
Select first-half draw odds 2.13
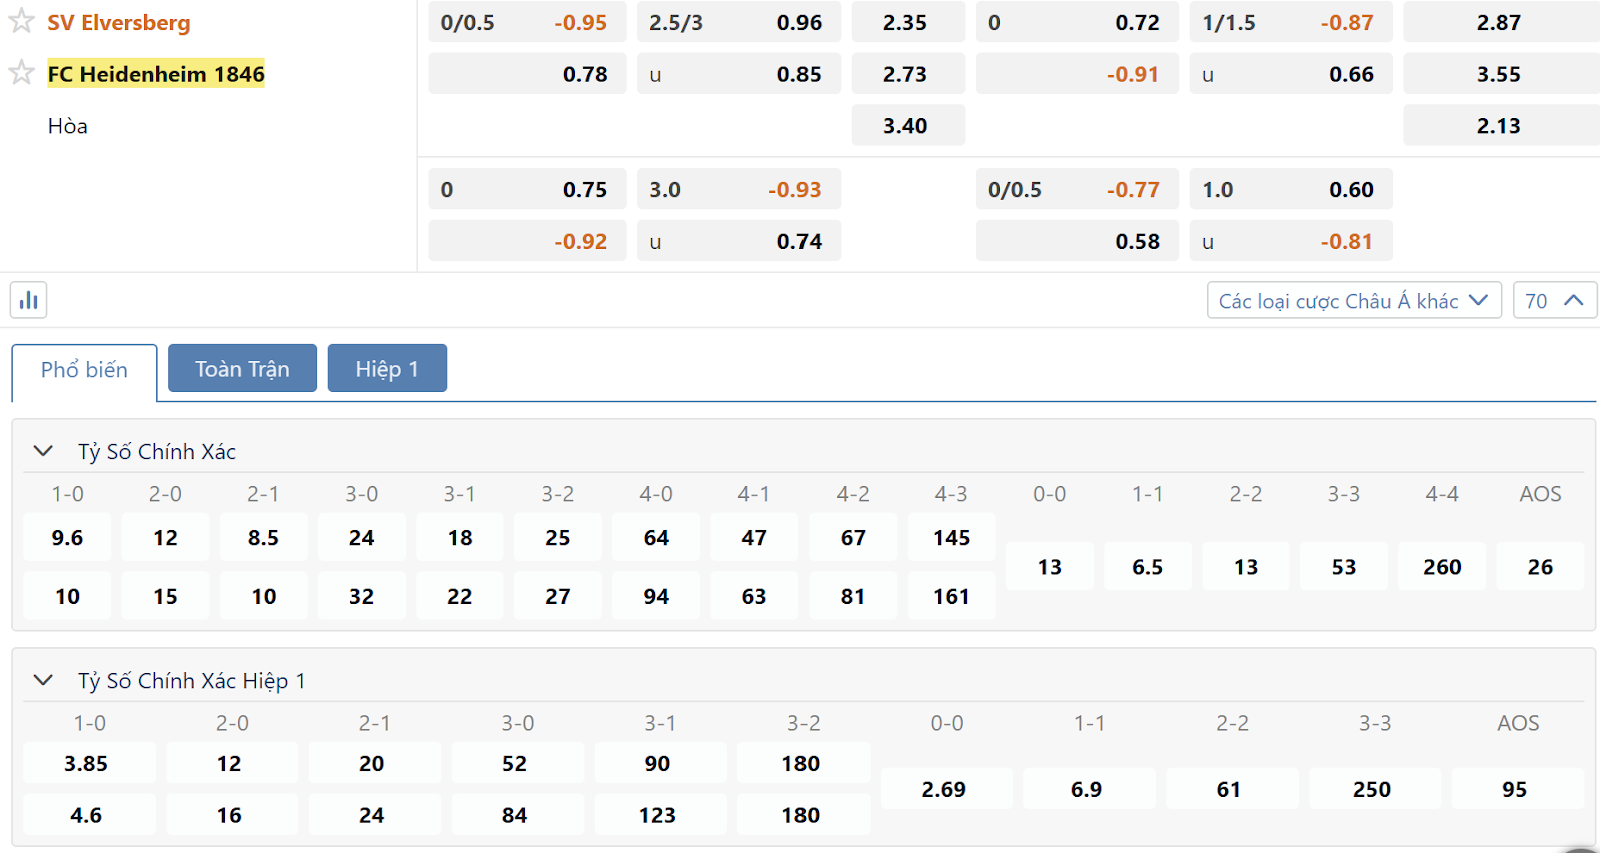(x=1501, y=126)
